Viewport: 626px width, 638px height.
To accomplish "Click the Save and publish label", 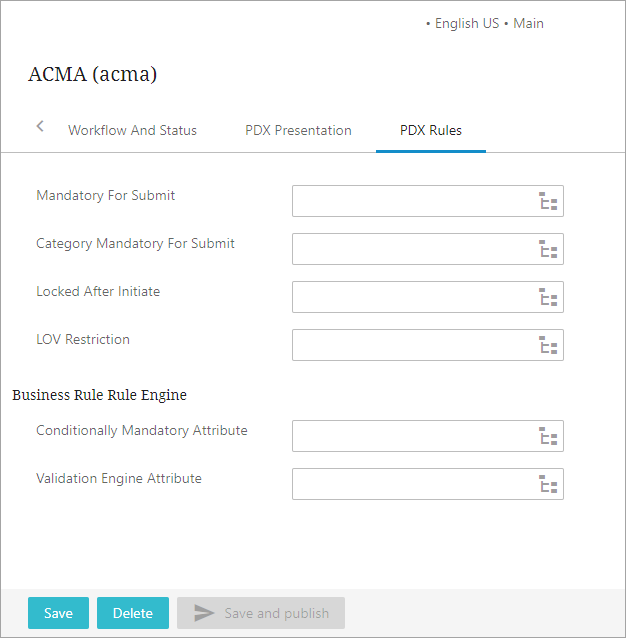I will [x=276, y=613].
